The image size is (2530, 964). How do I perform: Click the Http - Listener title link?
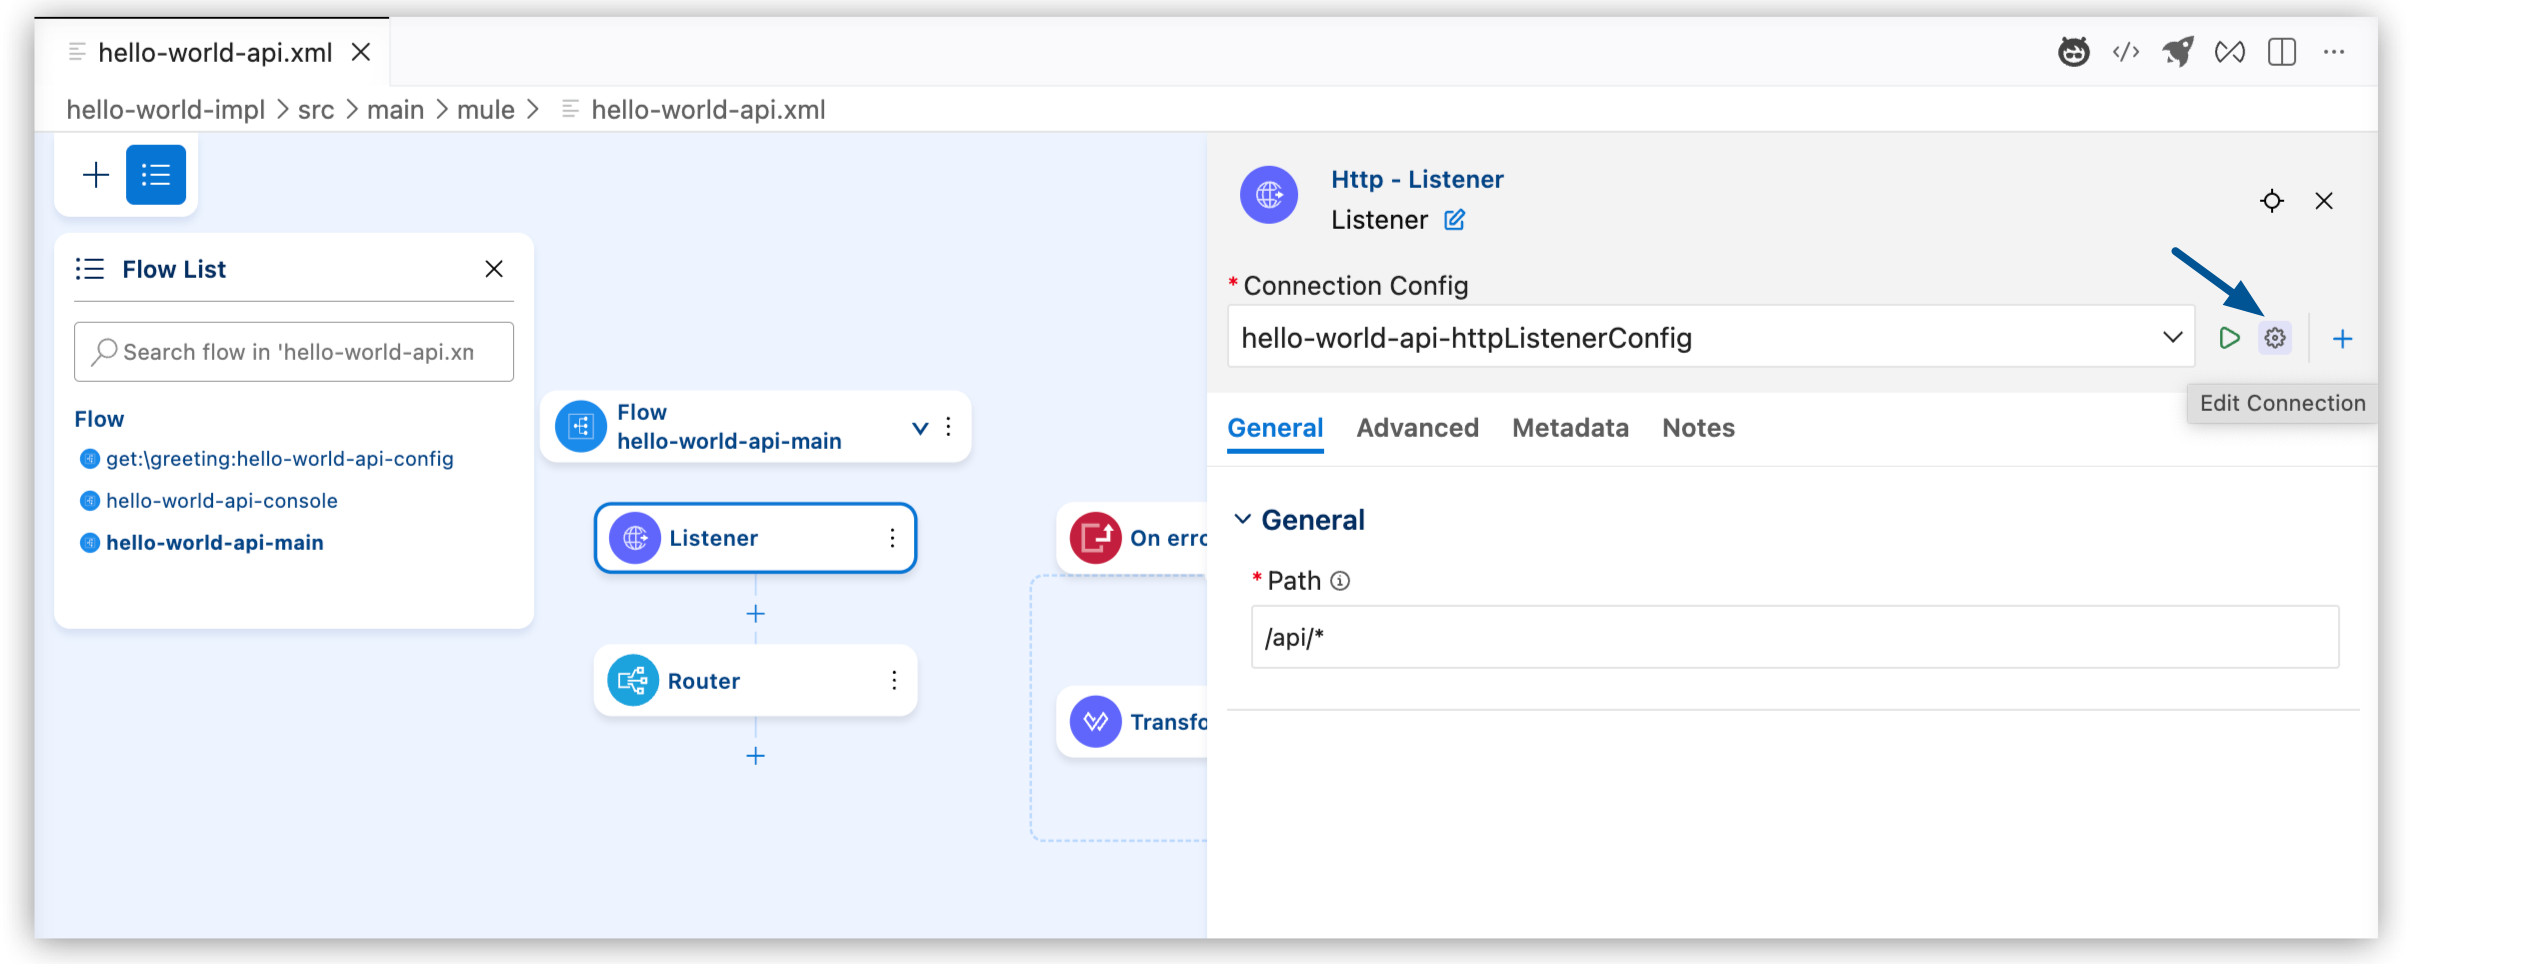pos(1417,180)
